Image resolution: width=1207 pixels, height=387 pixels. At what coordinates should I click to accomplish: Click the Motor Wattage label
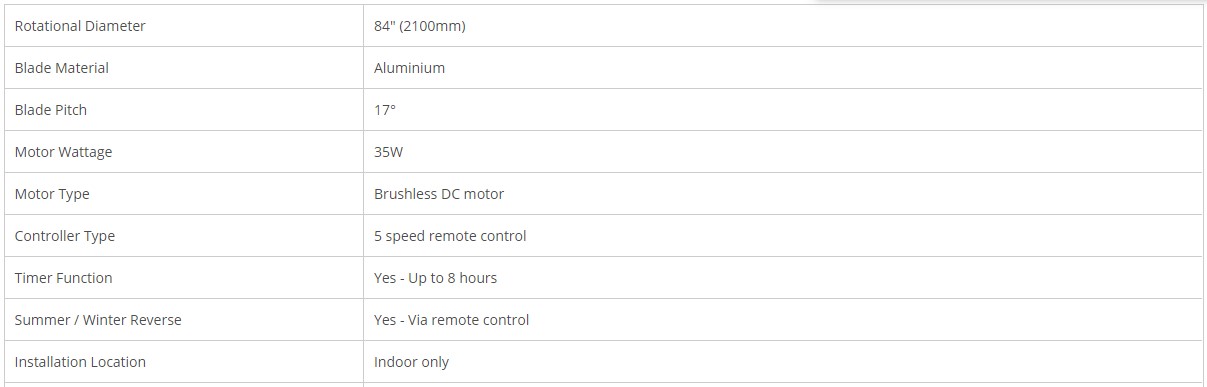(x=64, y=152)
